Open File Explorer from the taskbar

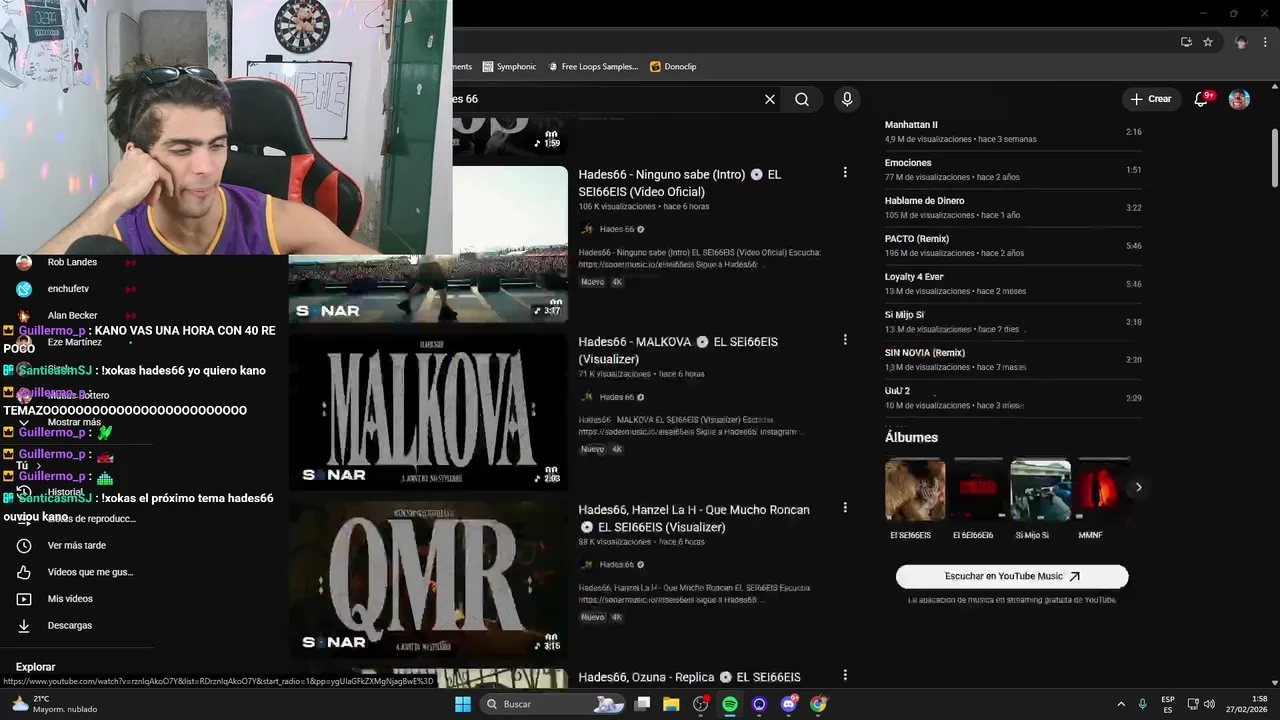(671, 704)
